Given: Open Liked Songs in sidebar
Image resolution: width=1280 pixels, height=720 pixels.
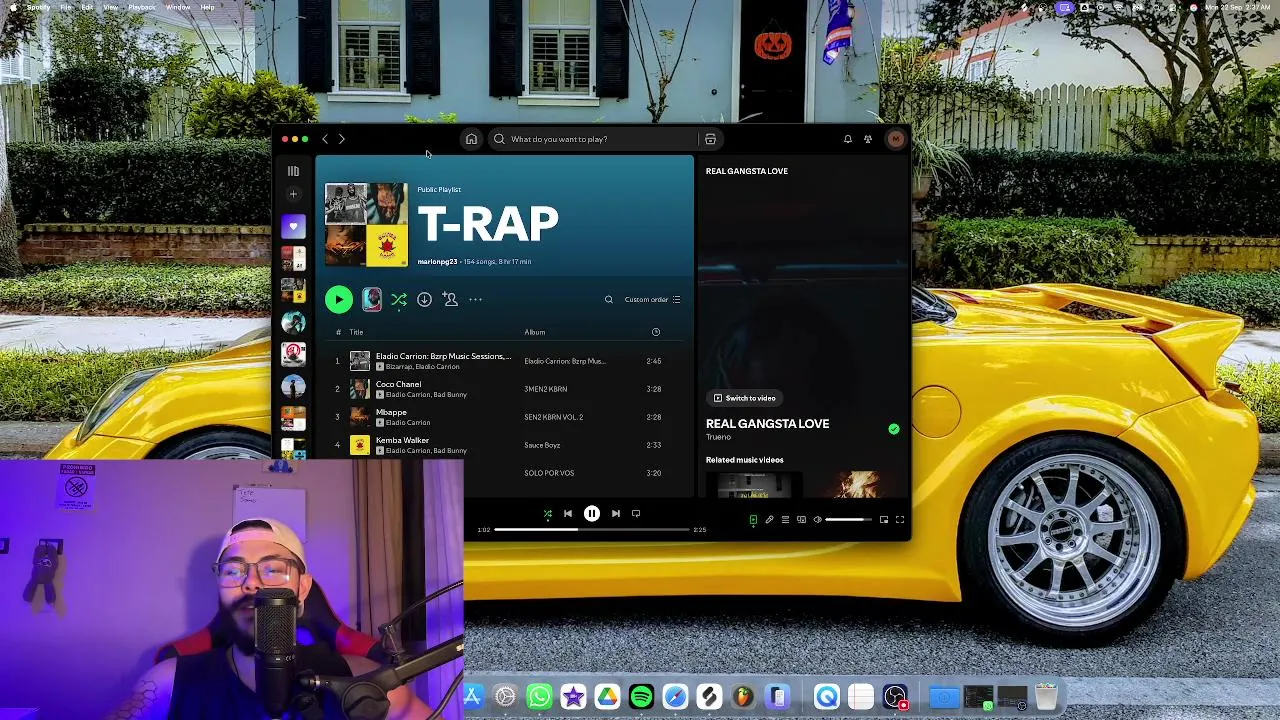Looking at the screenshot, I should (x=293, y=226).
